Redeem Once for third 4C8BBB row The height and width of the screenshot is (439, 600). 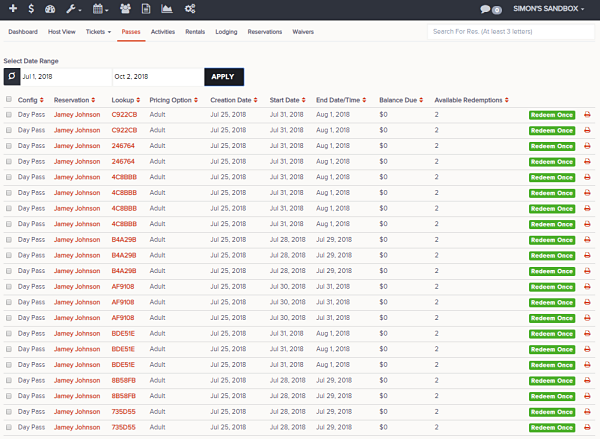(552, 209)
